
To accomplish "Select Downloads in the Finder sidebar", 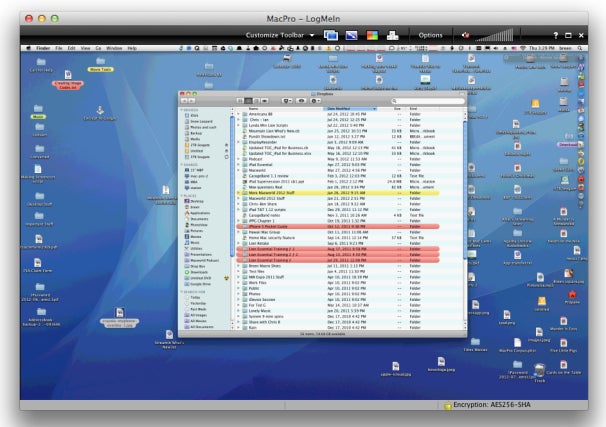I will tap(196, 272).
